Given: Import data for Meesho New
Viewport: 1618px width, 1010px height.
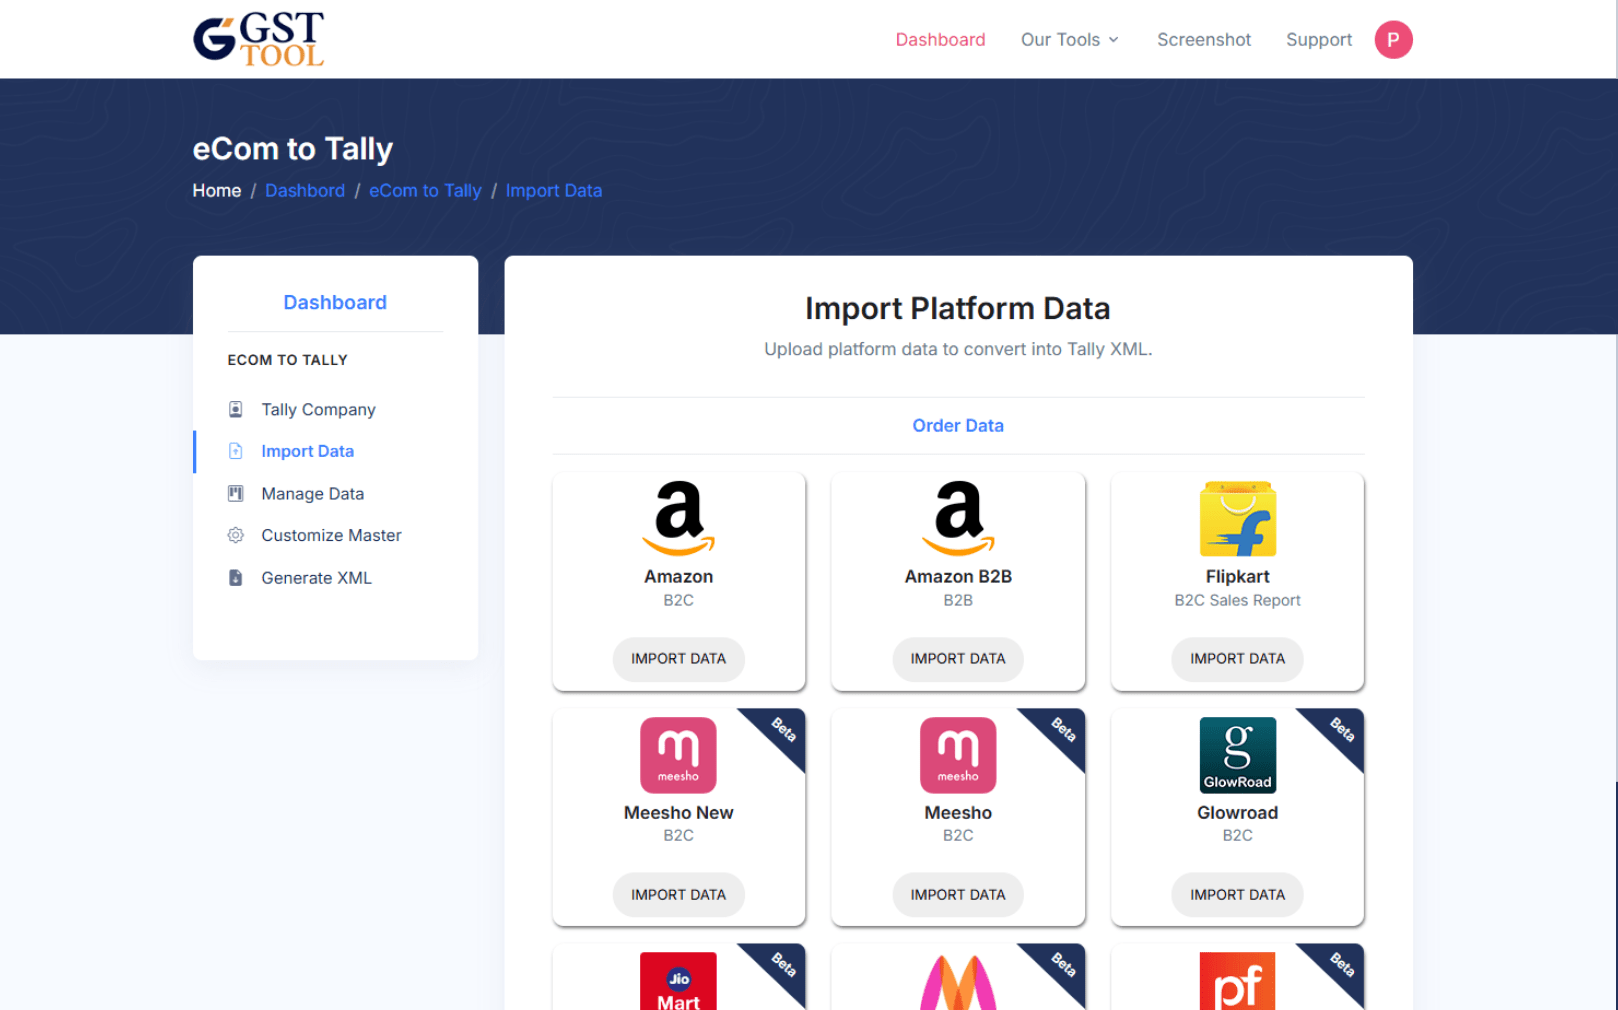Looking at the screenshot, I should [679, 894].
